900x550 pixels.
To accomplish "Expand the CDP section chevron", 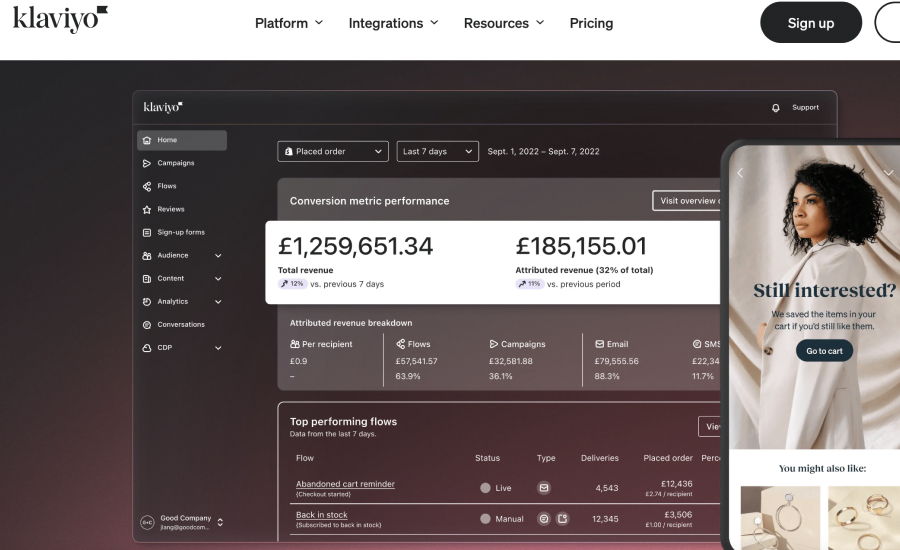I will 218,348.
